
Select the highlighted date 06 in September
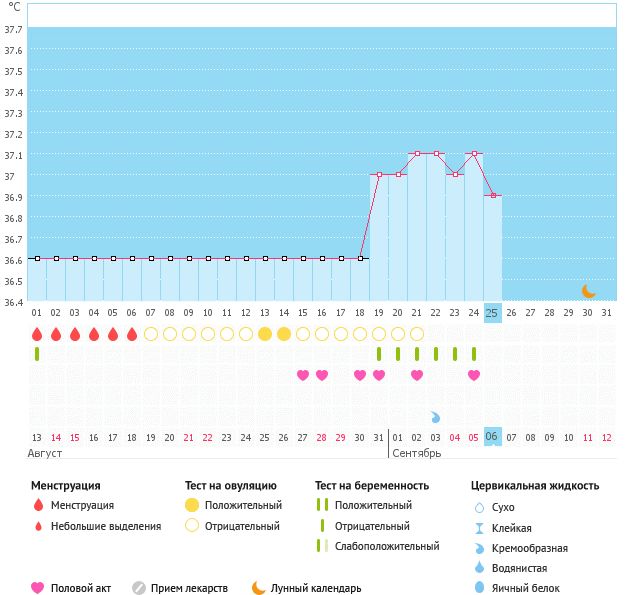(492, 437)
